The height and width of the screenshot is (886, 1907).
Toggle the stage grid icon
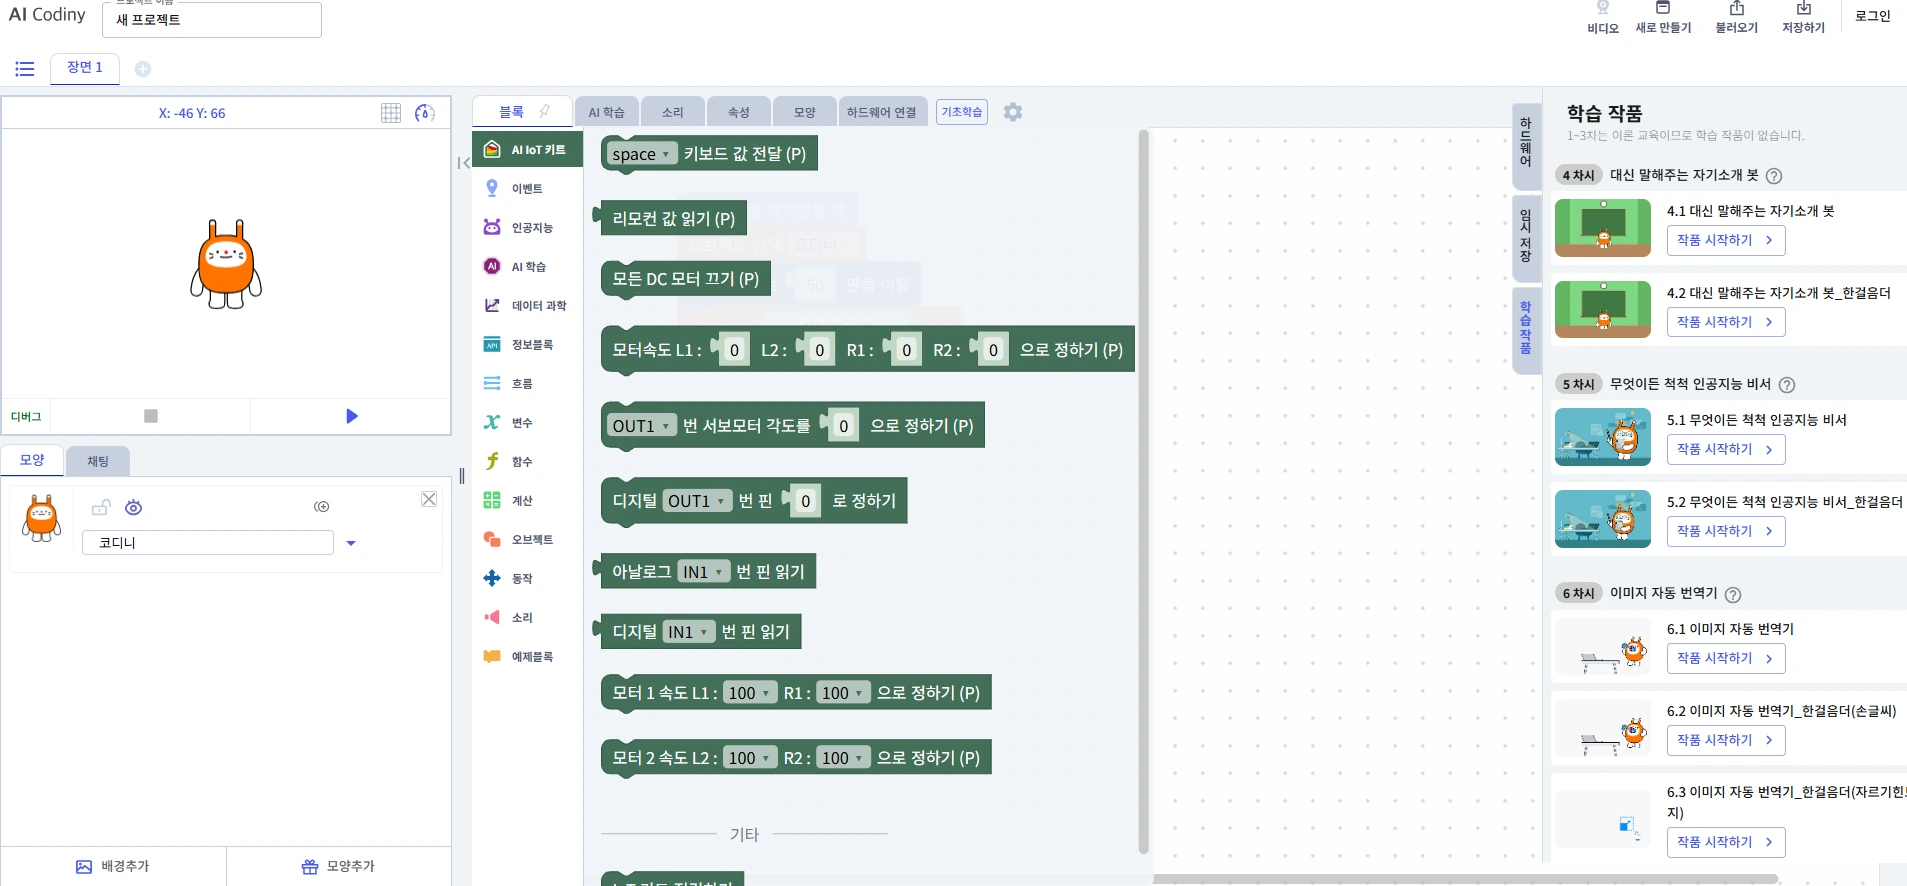[391, 113]
